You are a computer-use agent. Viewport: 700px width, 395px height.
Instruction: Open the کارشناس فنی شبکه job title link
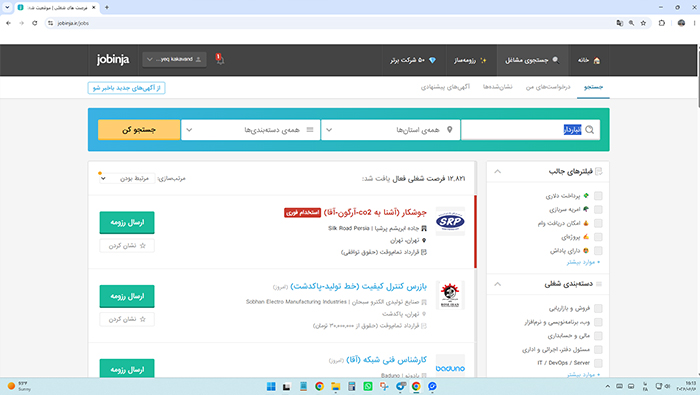[x=387, y=360]
